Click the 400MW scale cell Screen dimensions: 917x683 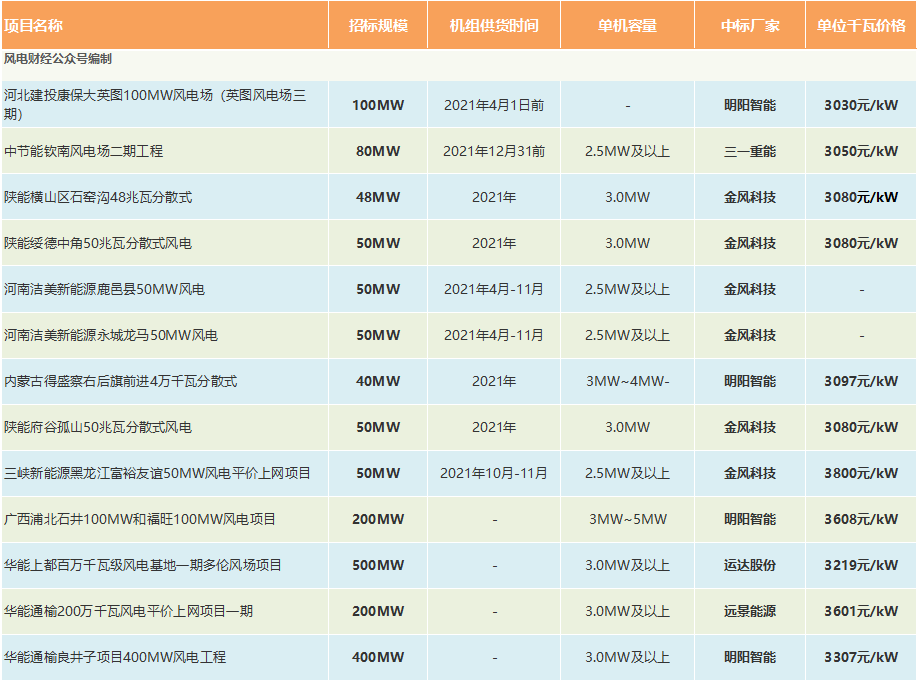pos(378,657)
